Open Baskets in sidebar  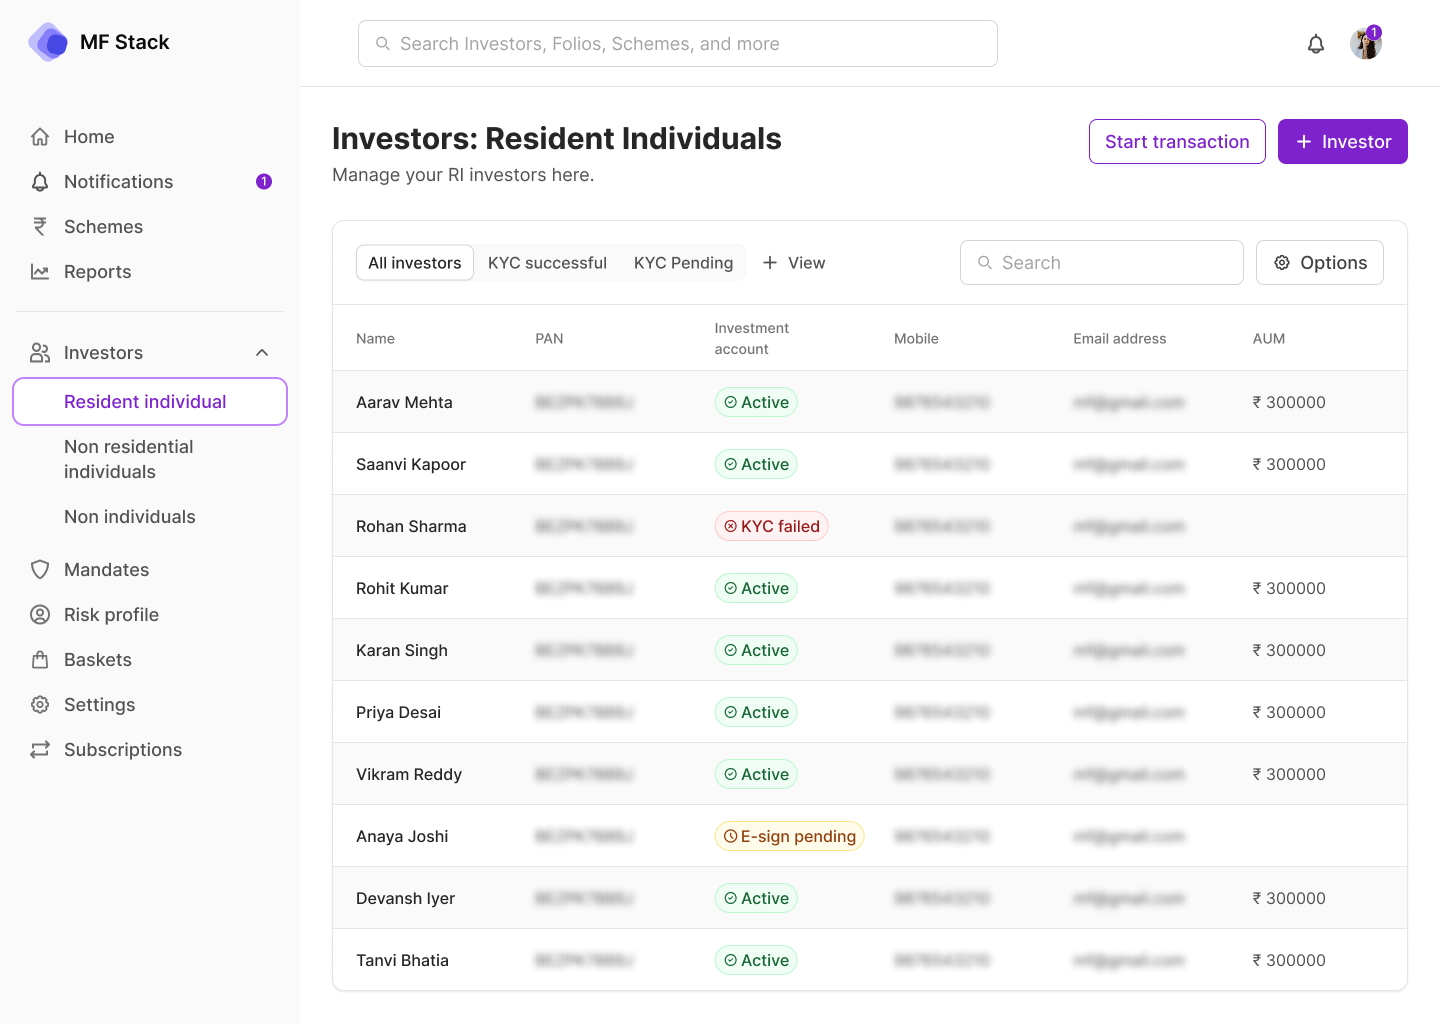(x=97, y=660)
